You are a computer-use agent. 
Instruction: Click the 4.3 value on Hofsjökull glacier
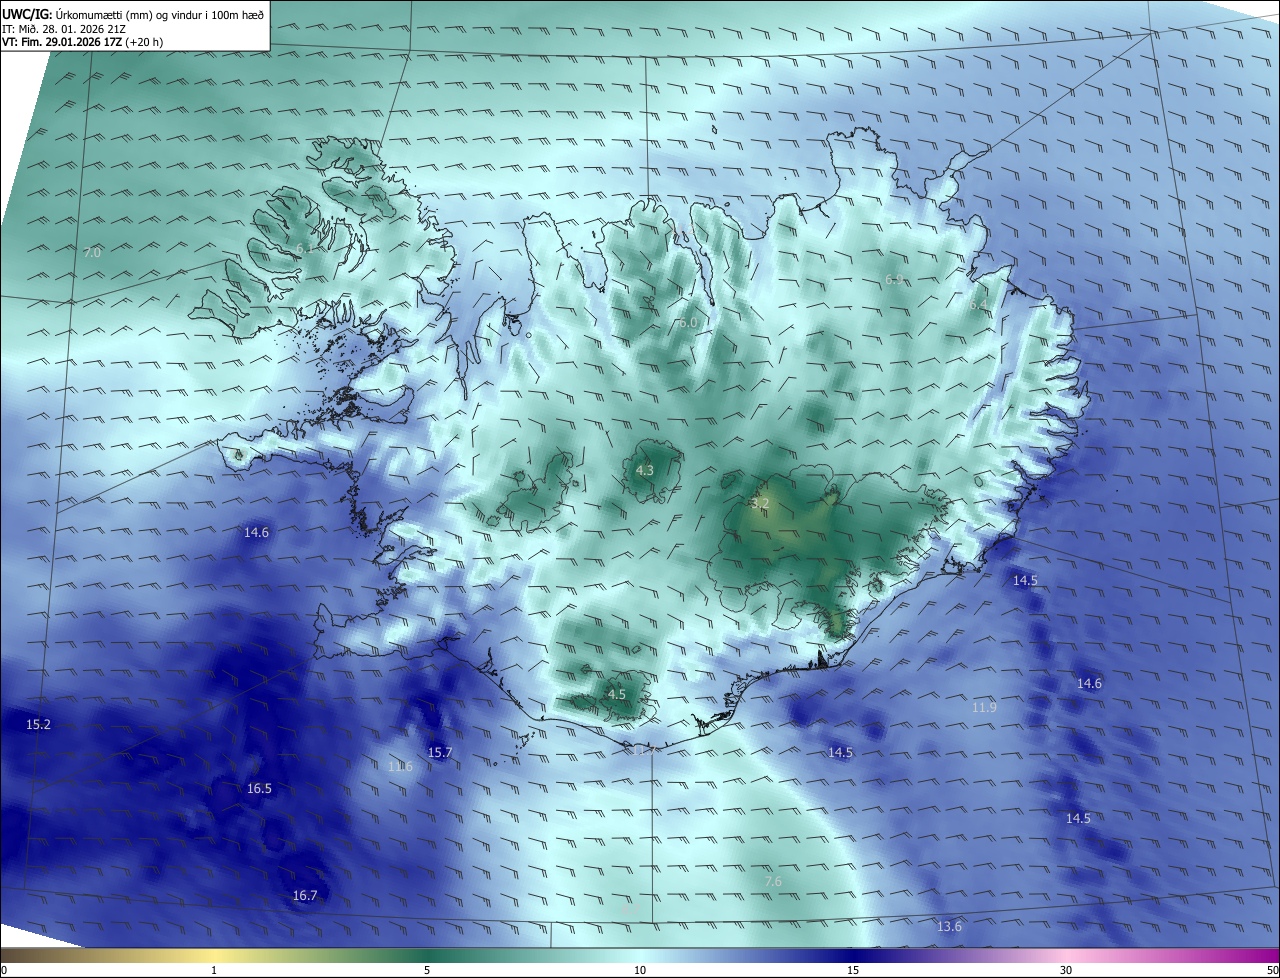point(645,470)
